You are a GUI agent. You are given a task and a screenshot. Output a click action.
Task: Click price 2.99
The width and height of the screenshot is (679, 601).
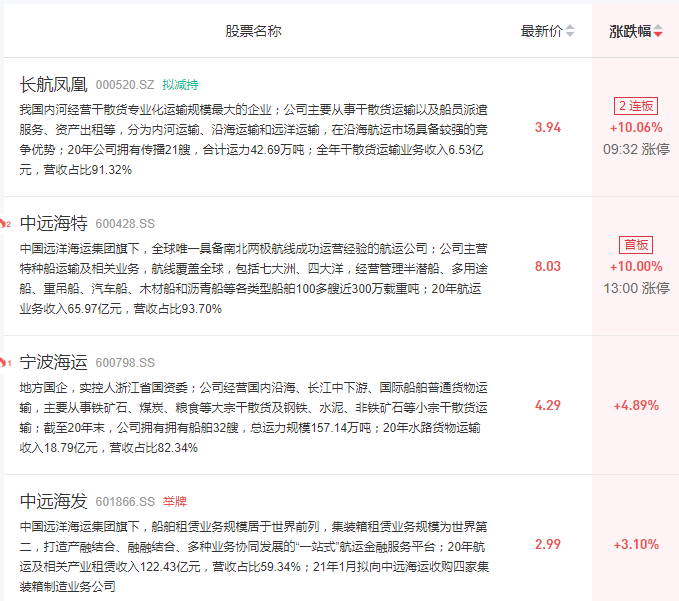(x=547, y=544)
